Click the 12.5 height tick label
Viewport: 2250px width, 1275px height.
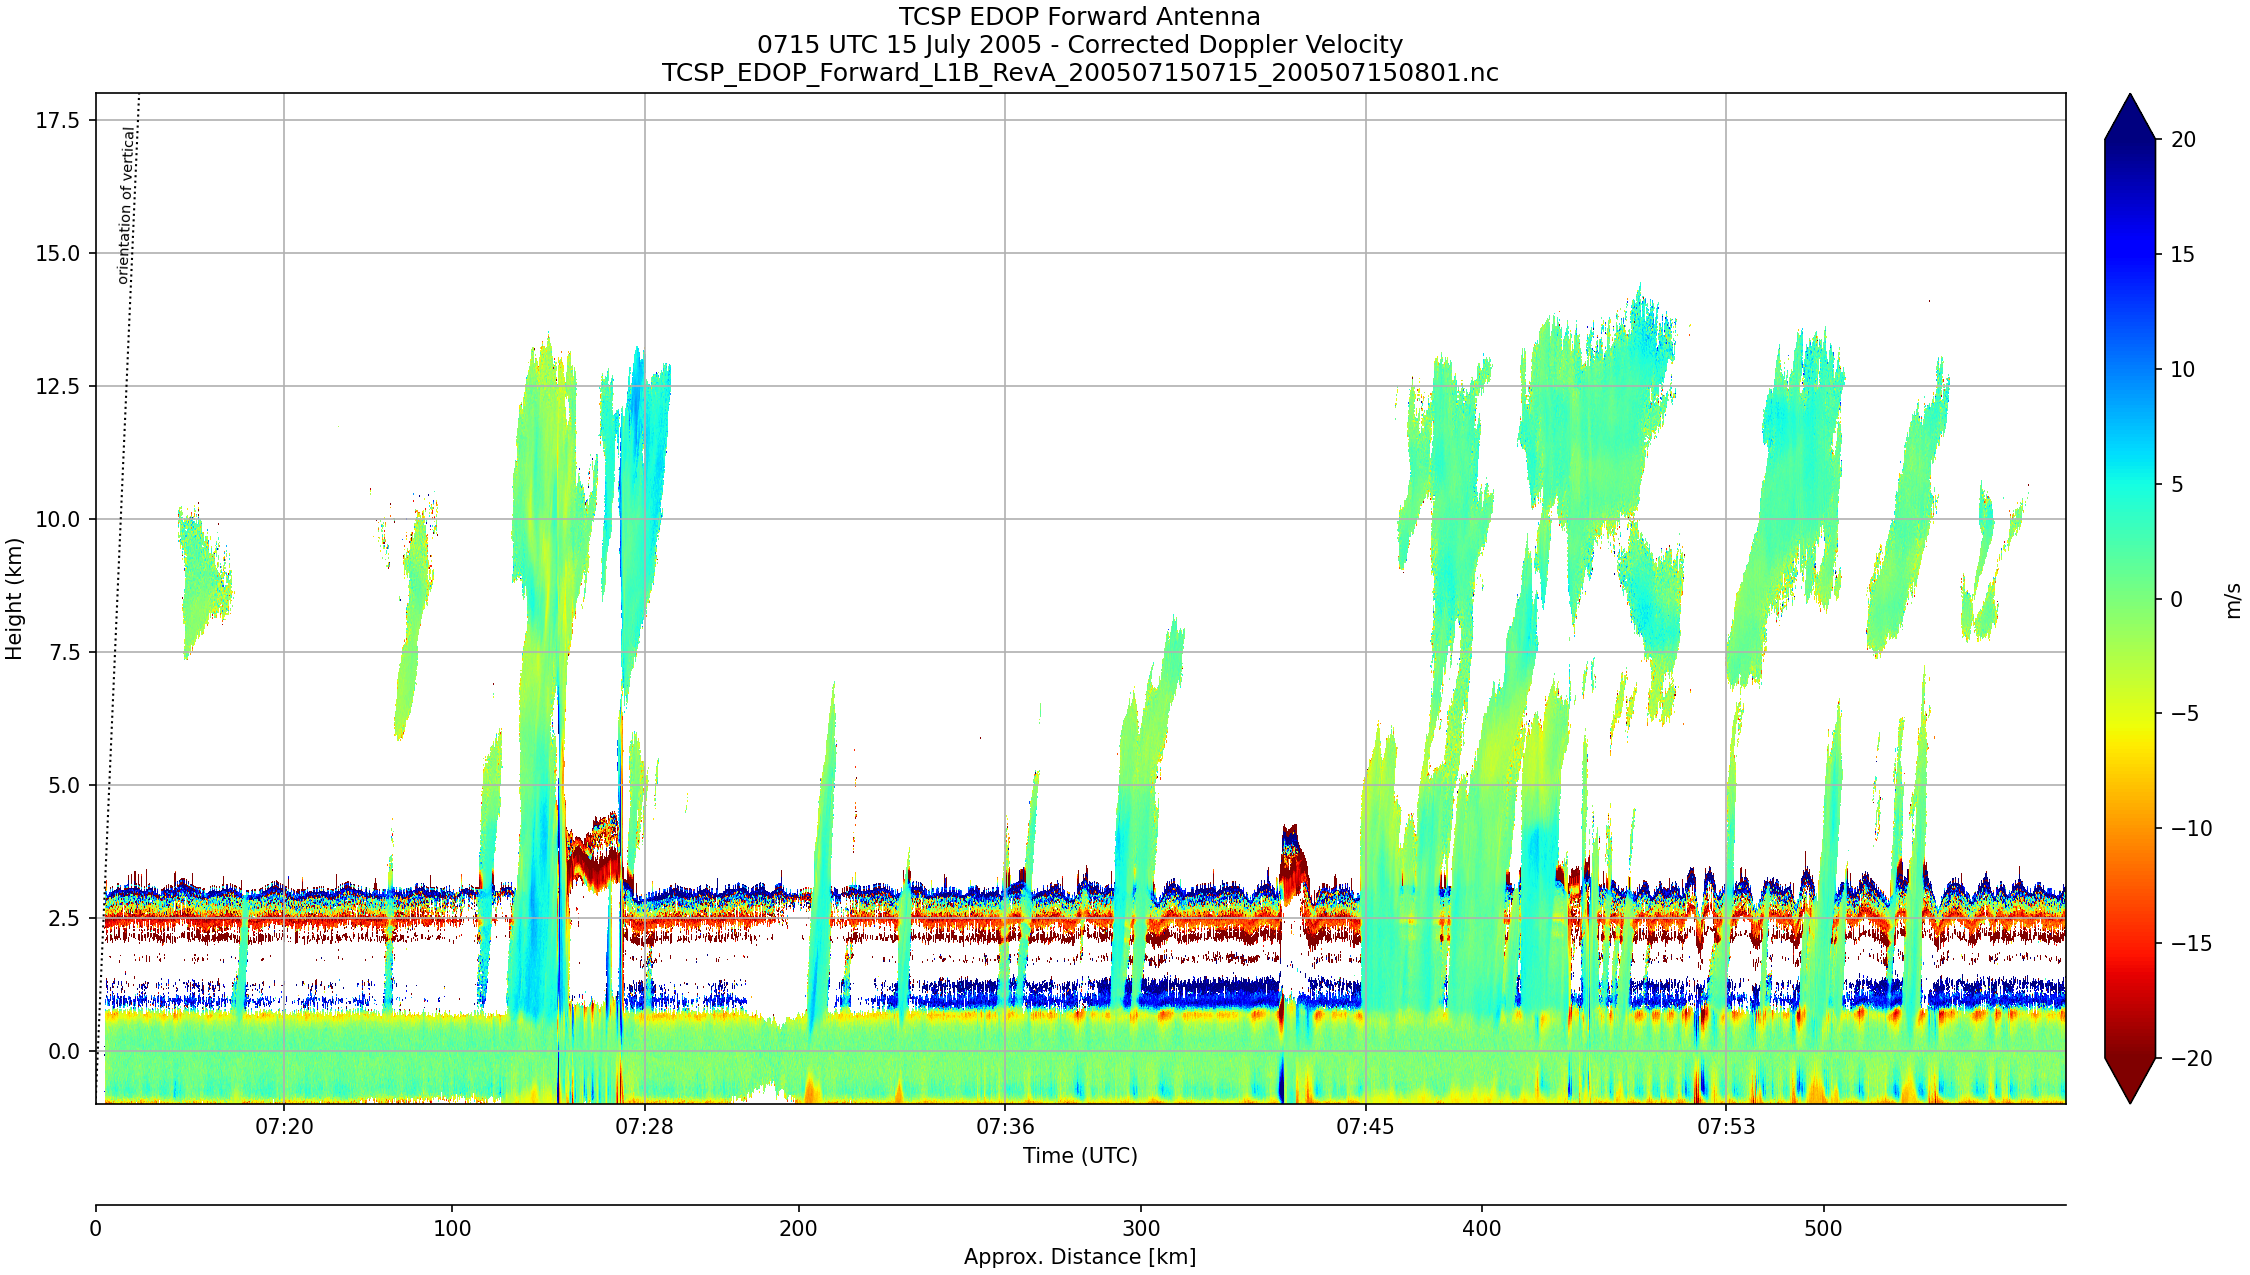(x=58, y=387)
